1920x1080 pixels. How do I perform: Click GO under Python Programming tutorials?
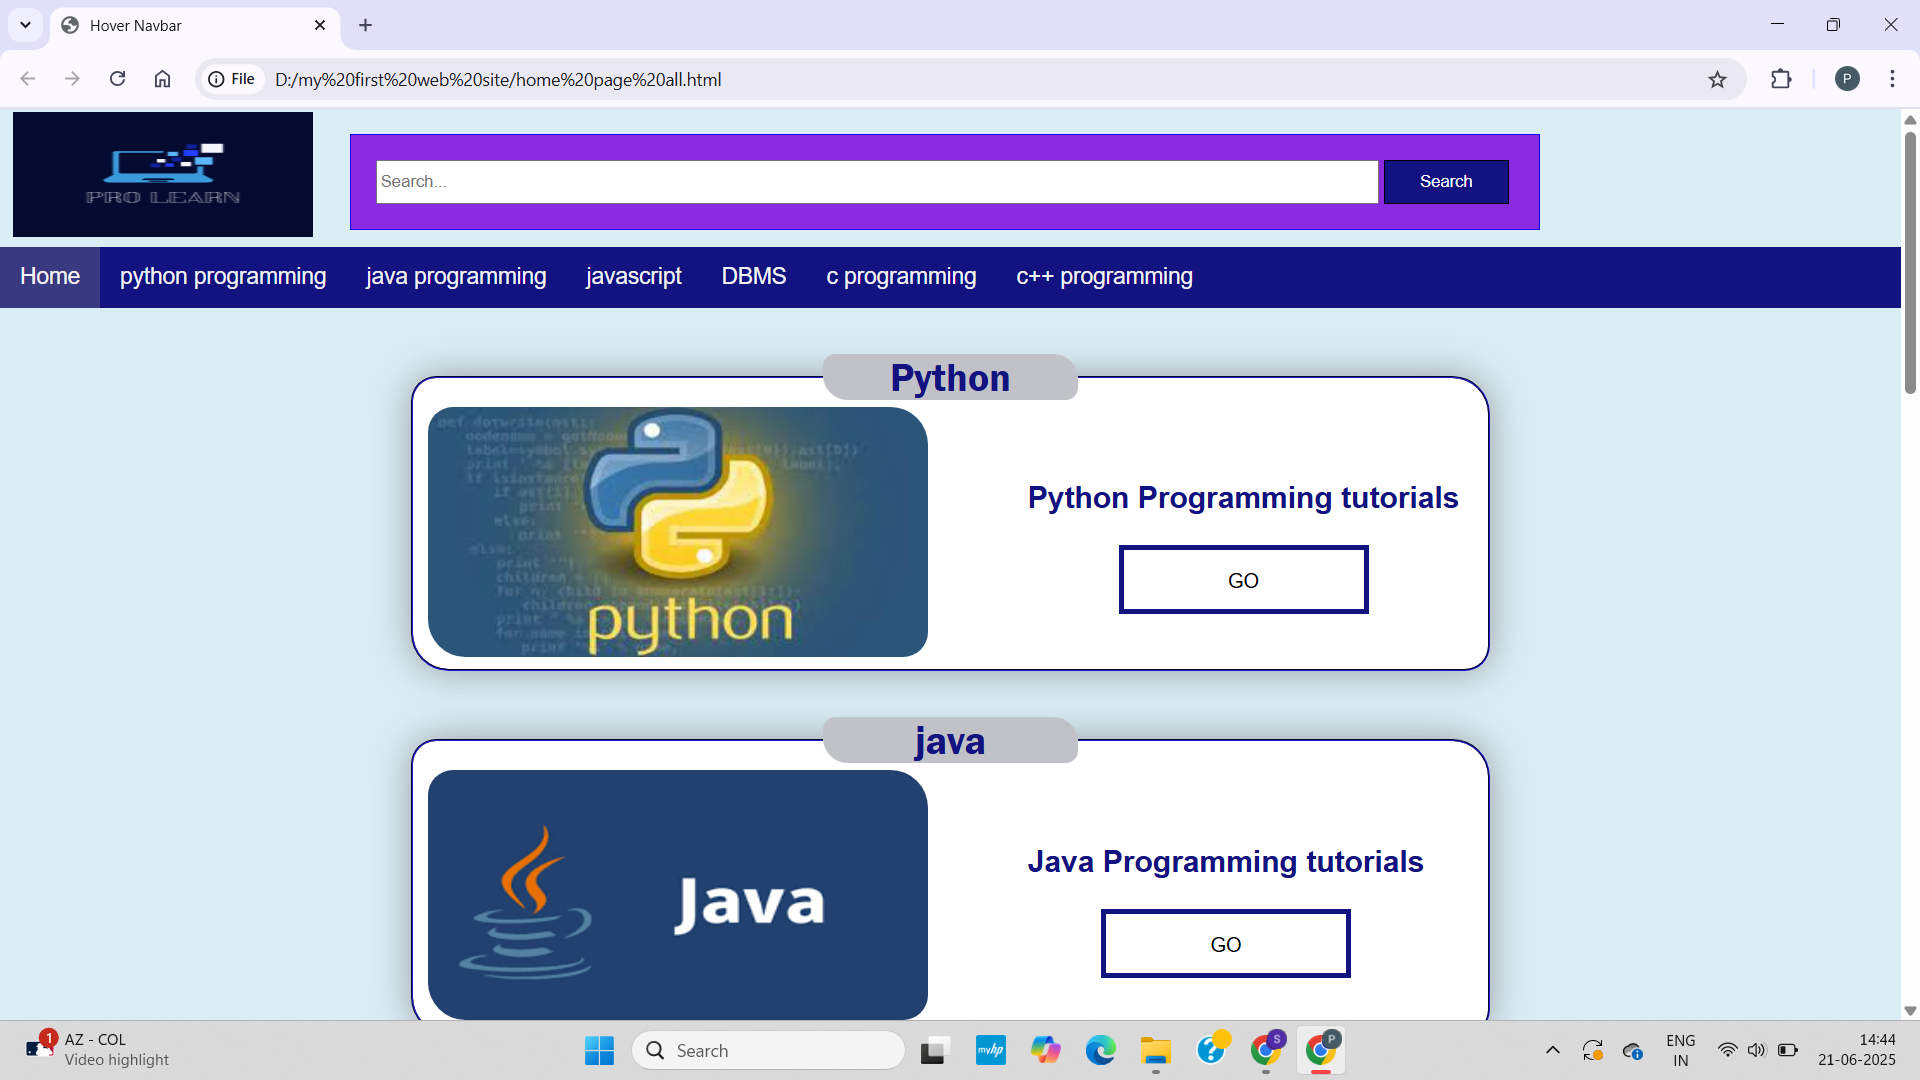point(1243,580)
